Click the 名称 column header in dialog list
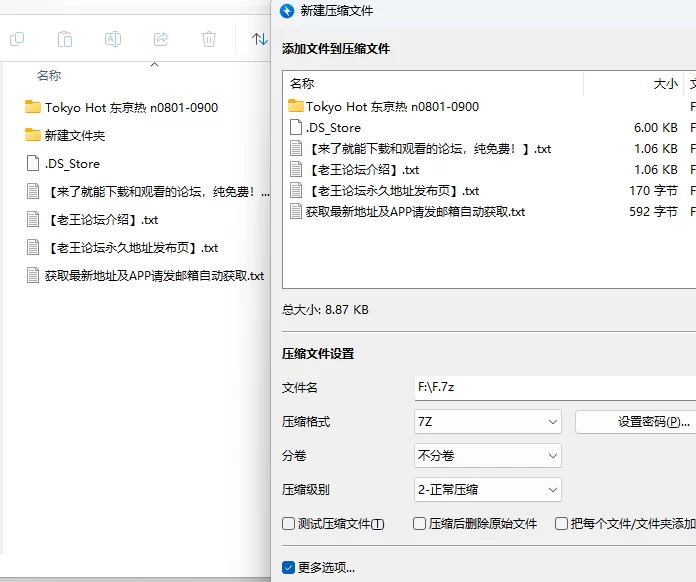 pyautogui.click(x=302, y=83)
